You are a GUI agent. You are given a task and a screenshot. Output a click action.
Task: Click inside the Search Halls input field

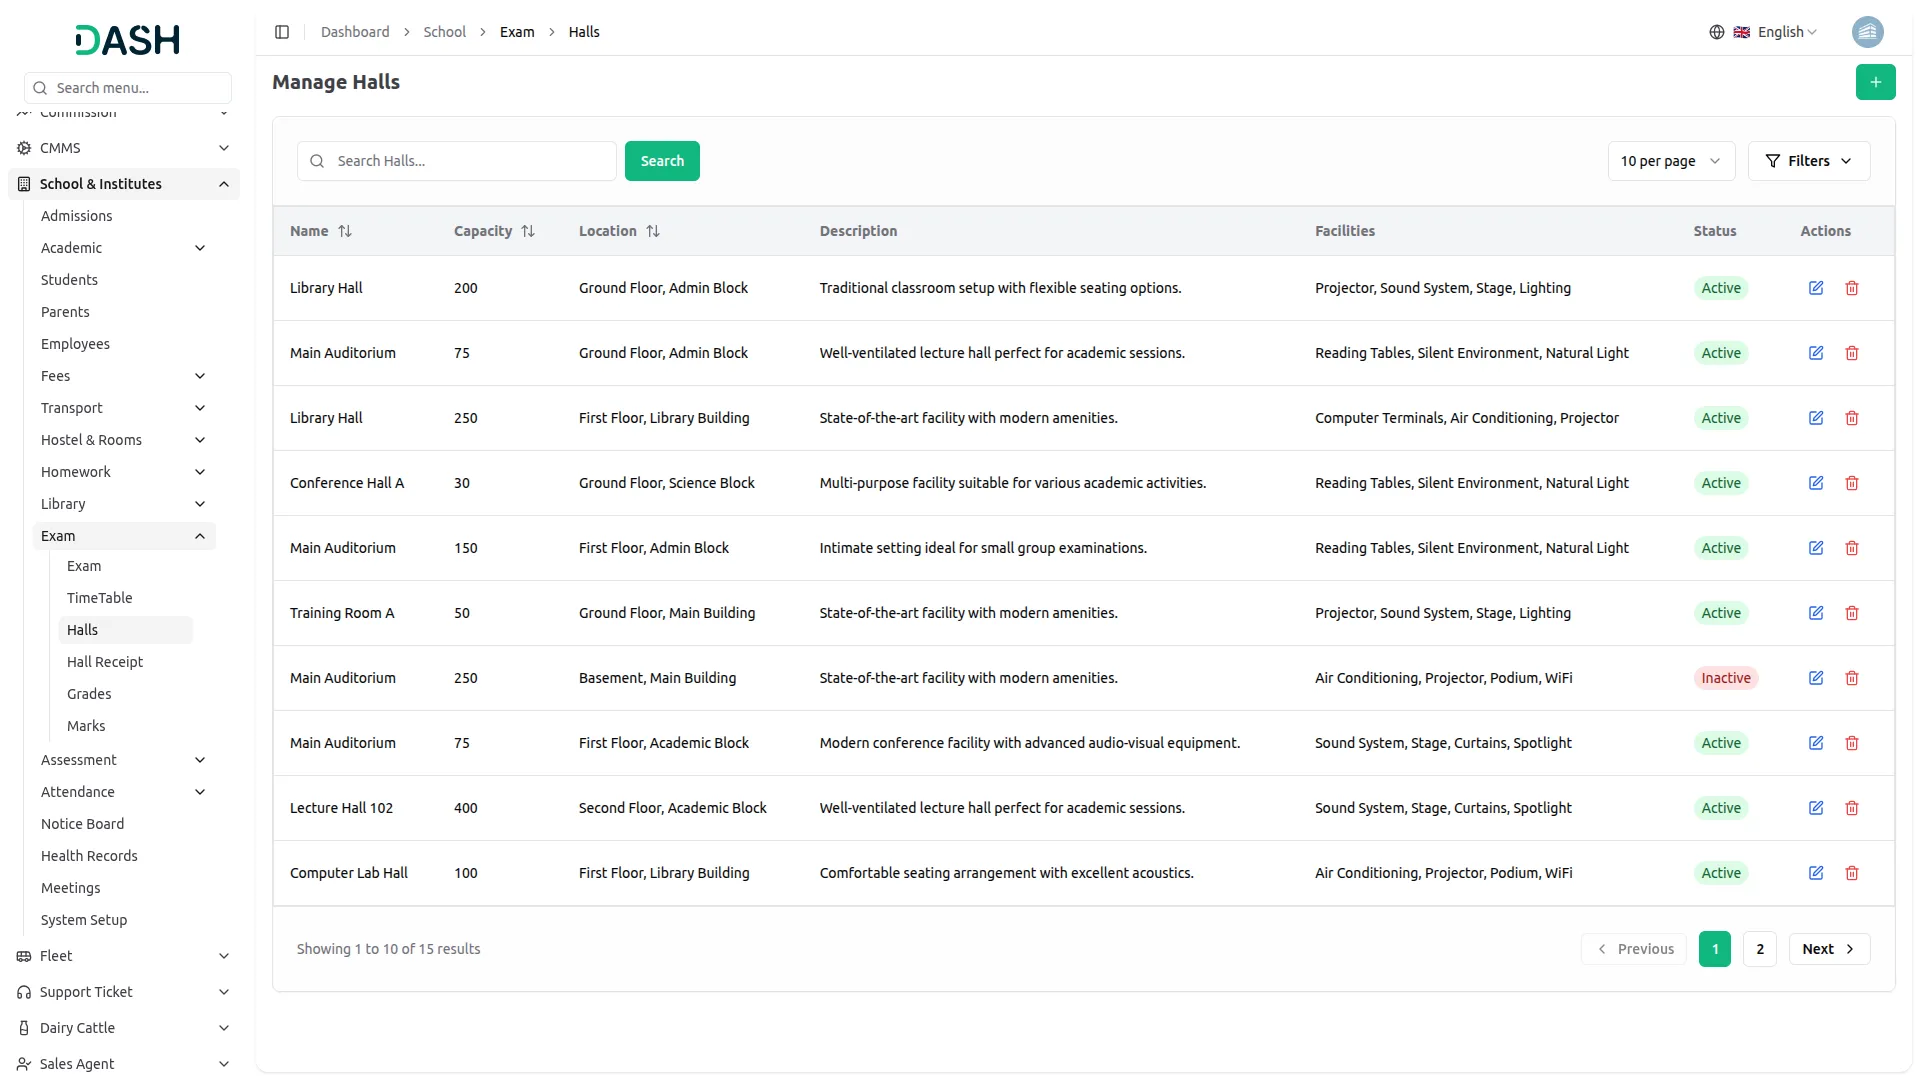tap(460, 161)
